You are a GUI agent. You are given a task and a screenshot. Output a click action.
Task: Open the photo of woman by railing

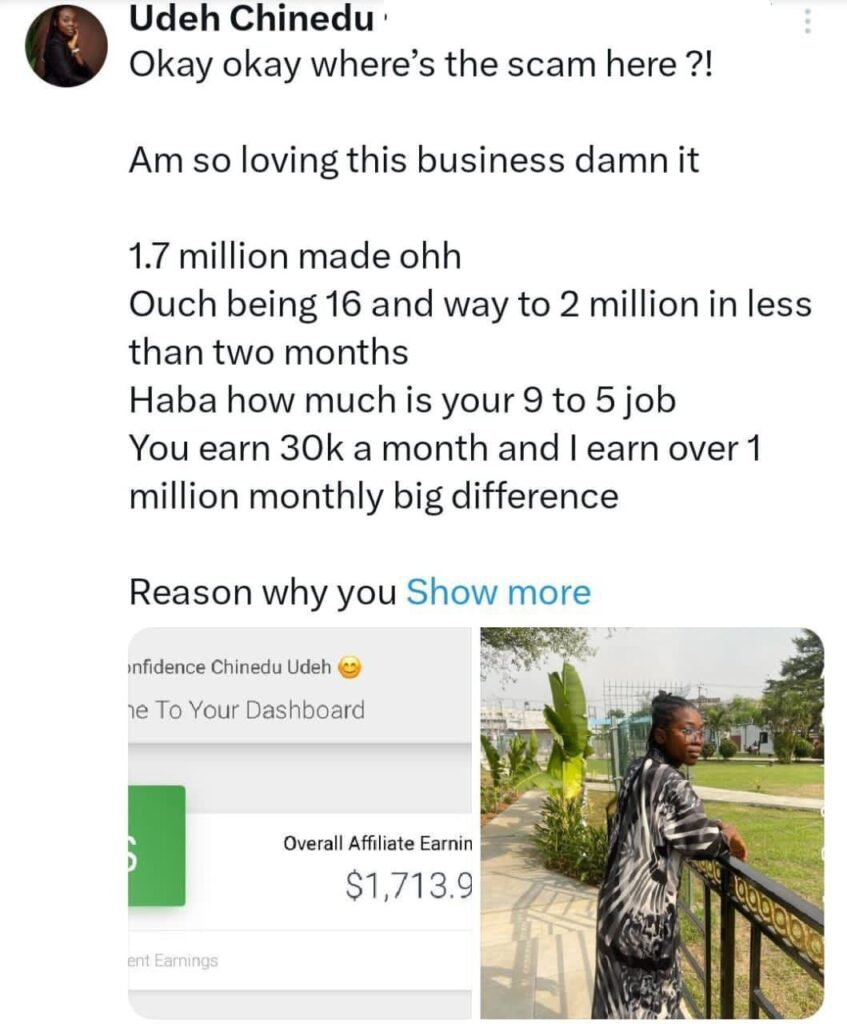(x=652, y=822)
